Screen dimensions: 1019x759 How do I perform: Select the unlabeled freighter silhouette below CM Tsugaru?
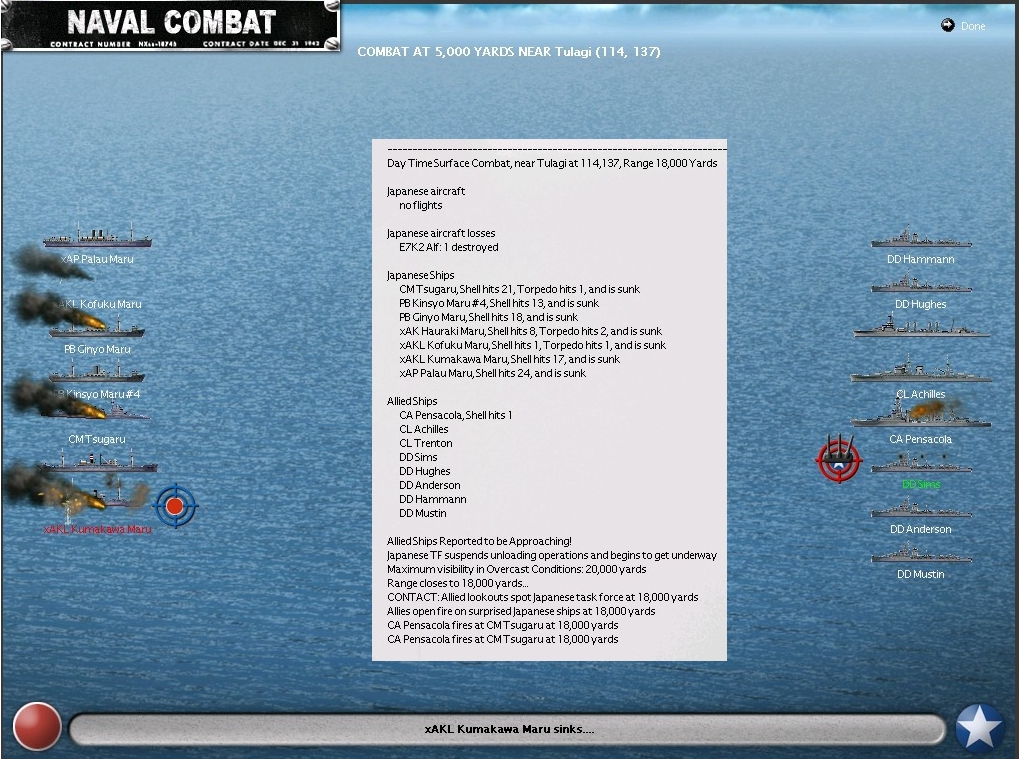point(97,463)
